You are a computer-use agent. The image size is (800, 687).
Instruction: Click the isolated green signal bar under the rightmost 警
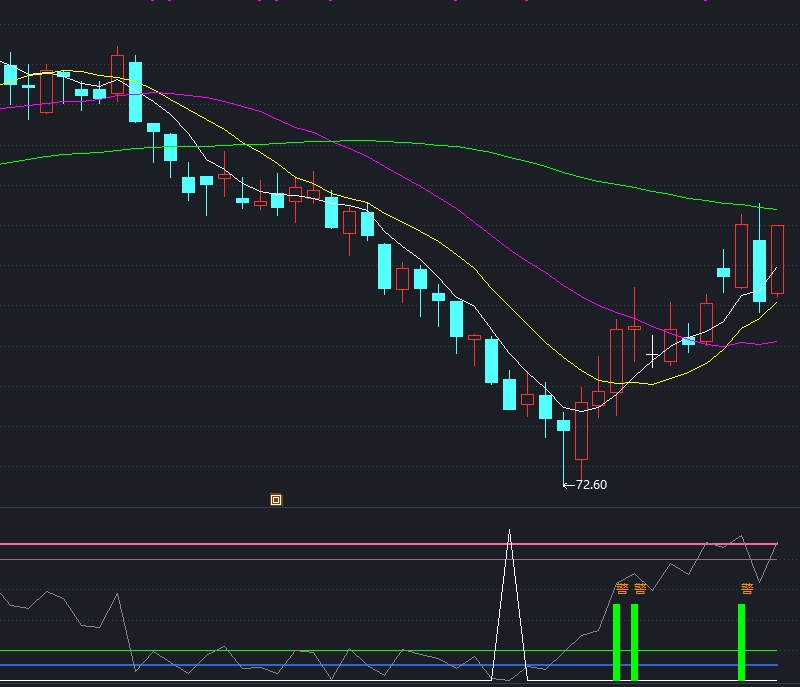point(741,642)
